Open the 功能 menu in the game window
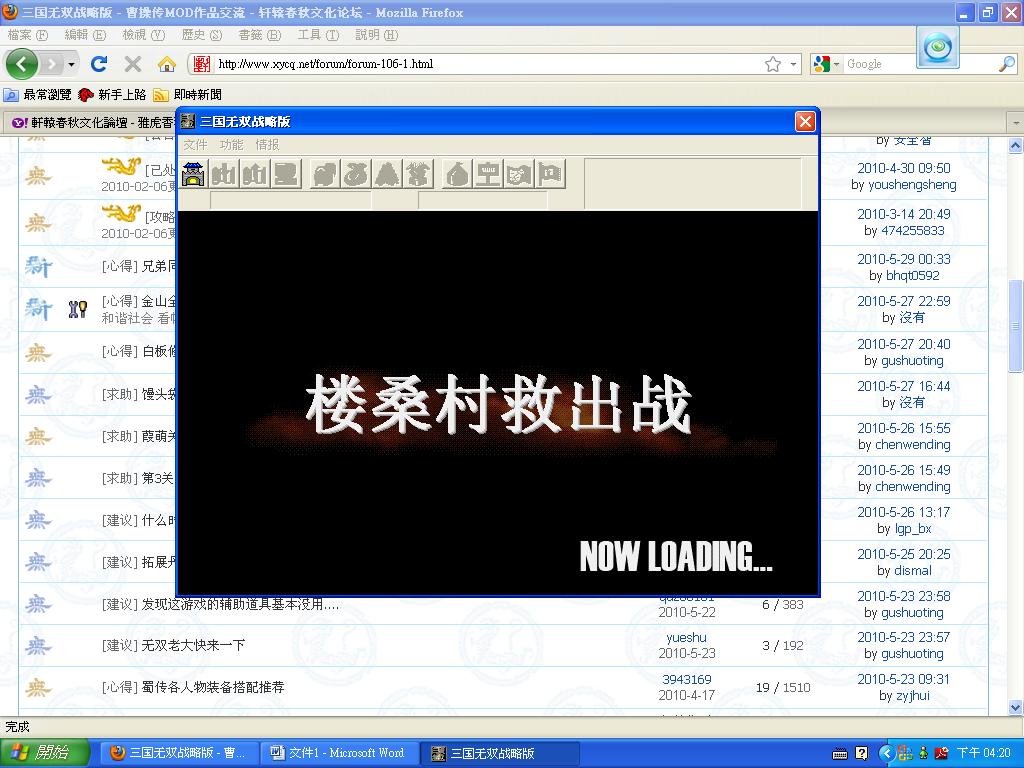1024x768 pixels. [x=231, y=144]
